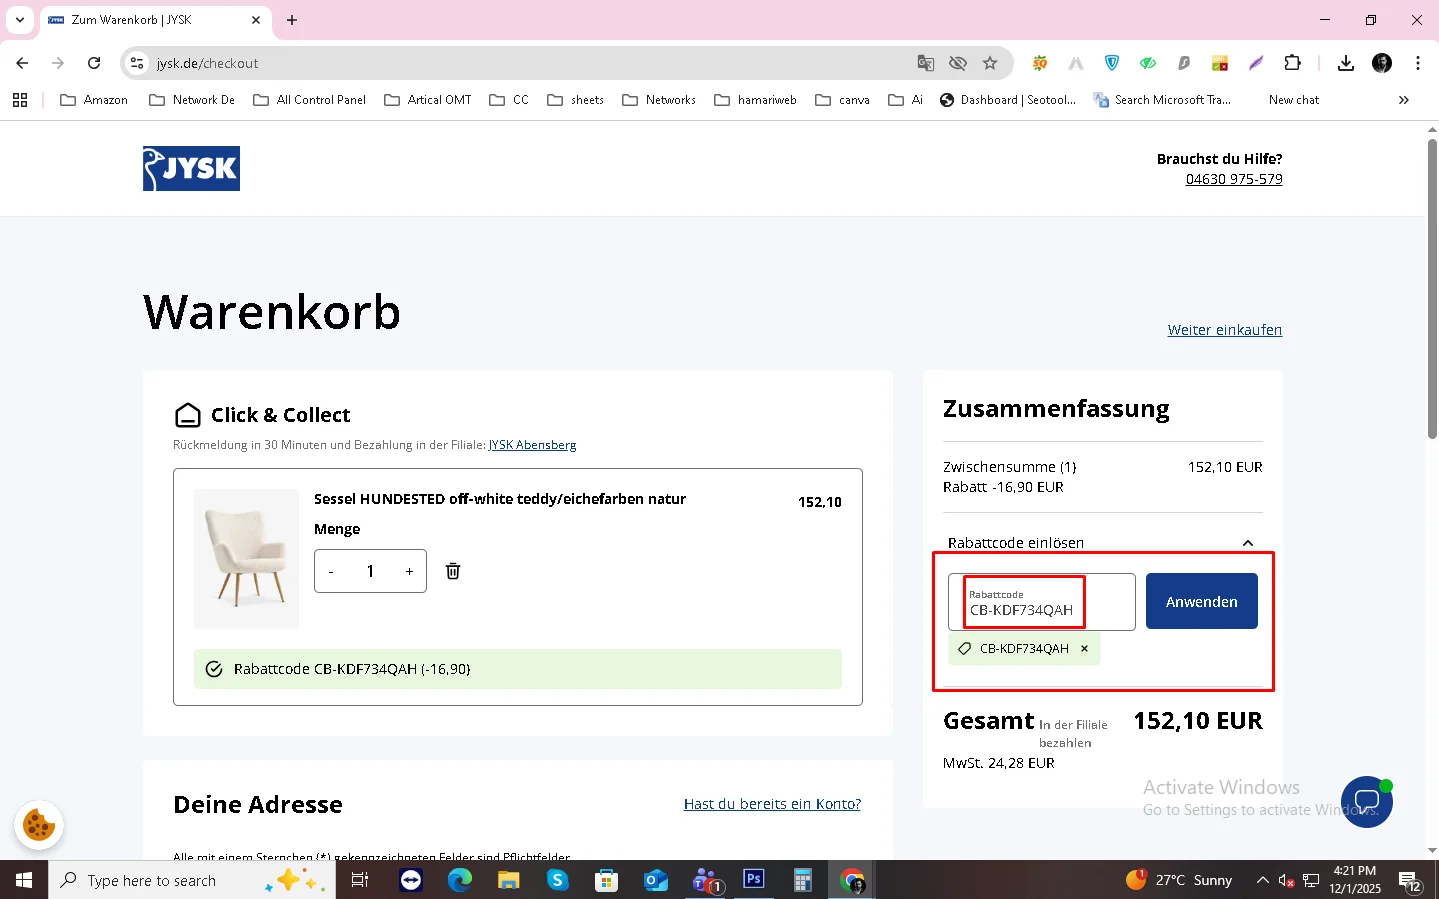
Task: Open the live chat bubble icon
Action: pyautogui.click(x=1366, y=801)
